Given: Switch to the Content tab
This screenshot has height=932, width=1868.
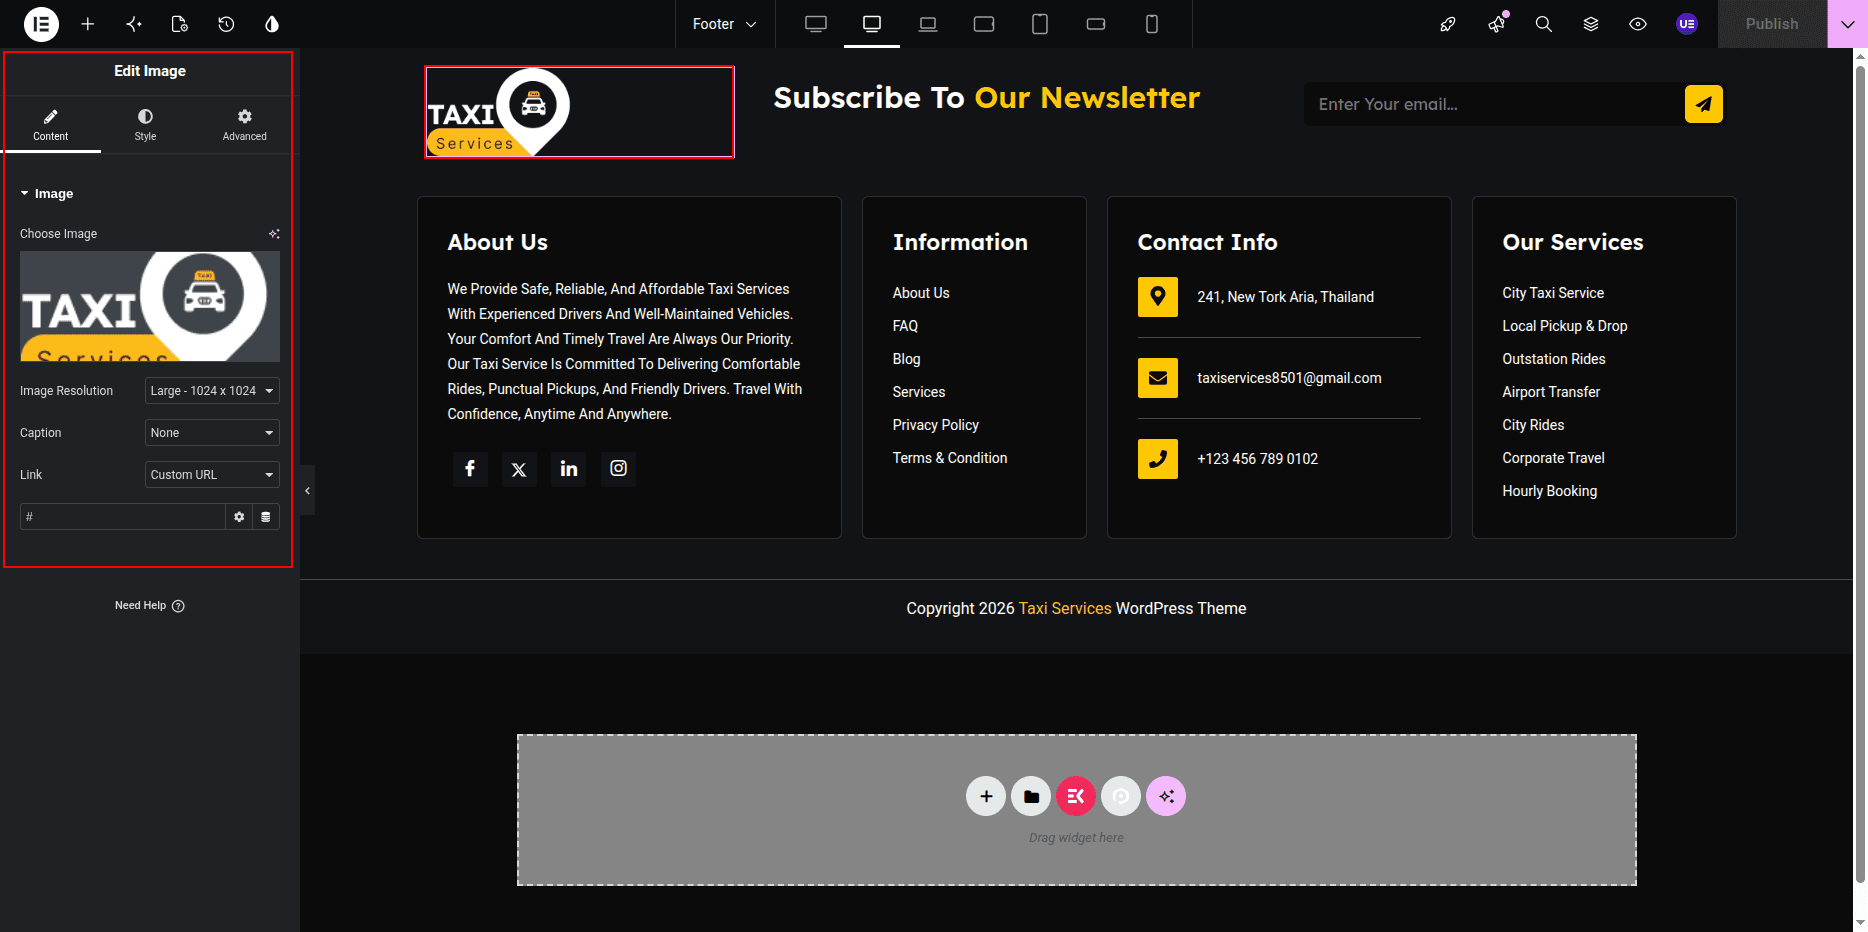Looking at the screenshot, I should [51, 125].
